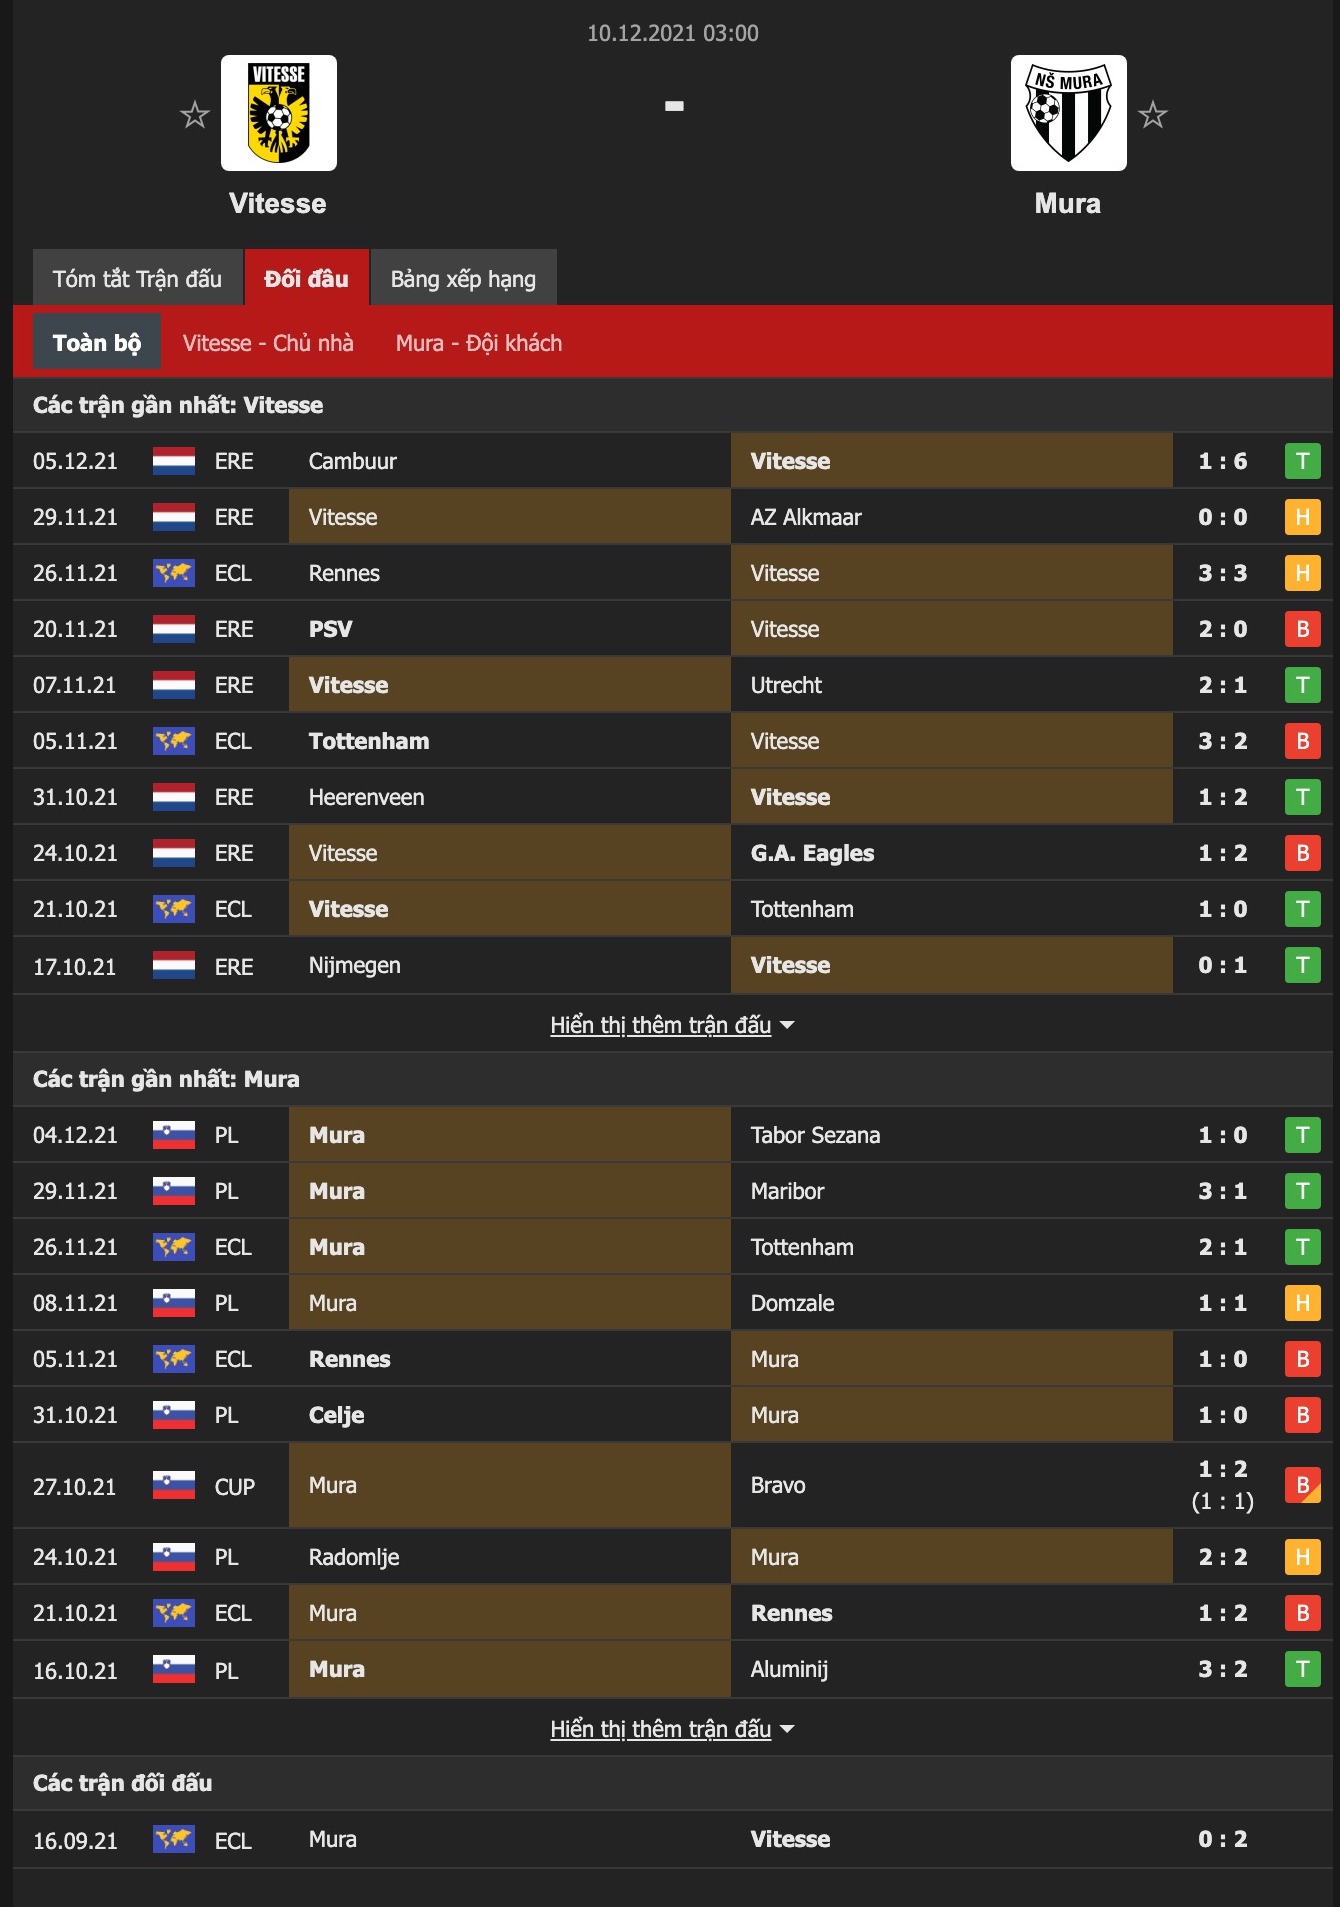Select the Đối đầu tab
Screen dimensions: 1340x1907
(307, 278)
